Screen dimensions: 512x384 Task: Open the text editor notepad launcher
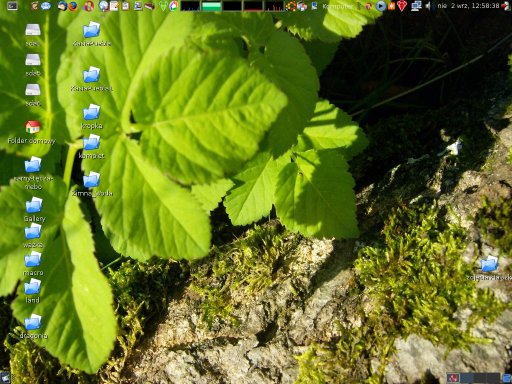114,6
